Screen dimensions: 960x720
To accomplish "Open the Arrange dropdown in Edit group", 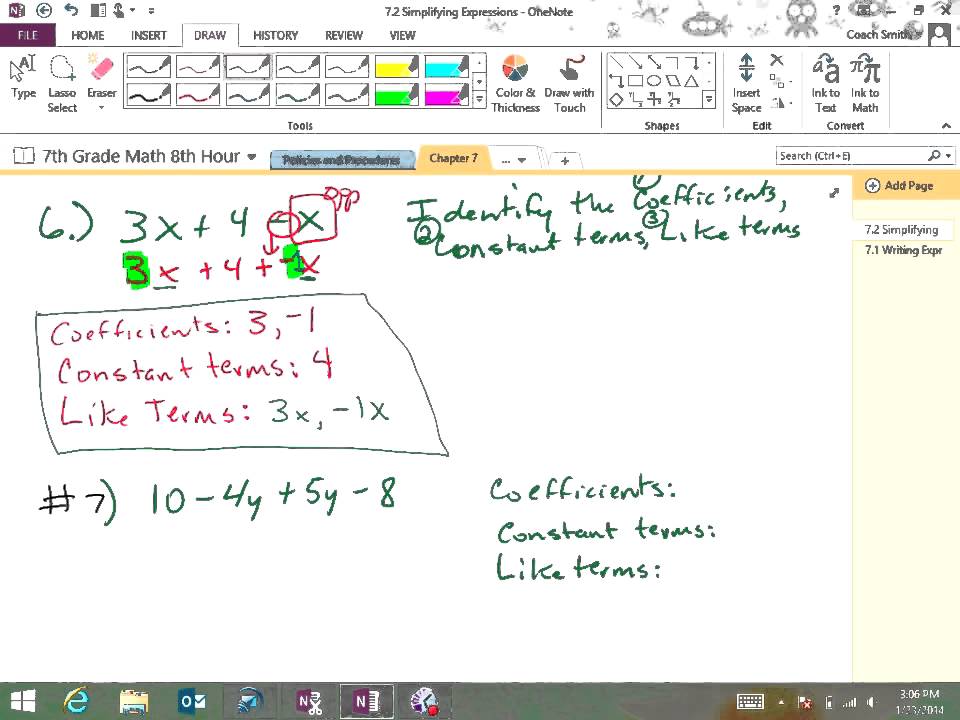I will (779, 81).
